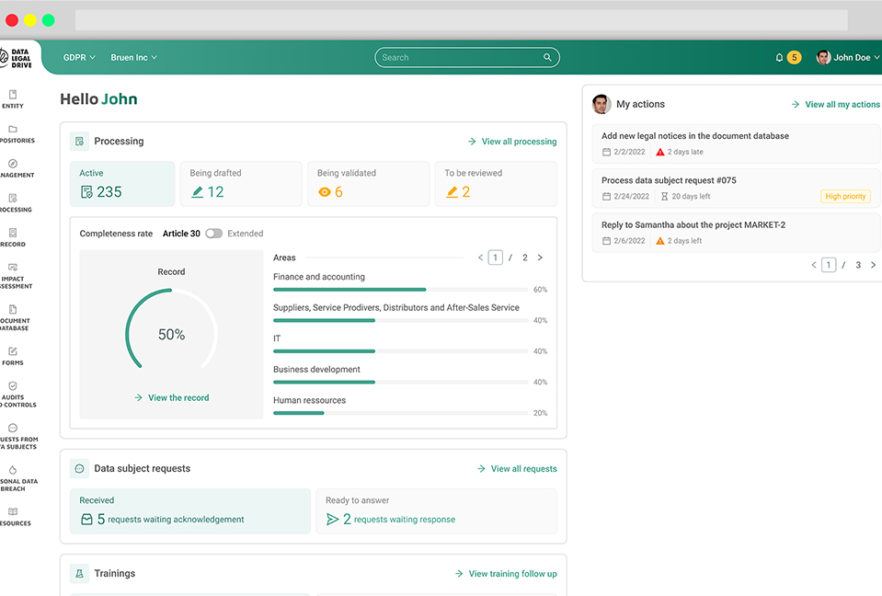This screenshot has height=596, width=882.
Task: Click the notification bell icon
Action: [x=779, y=58]
